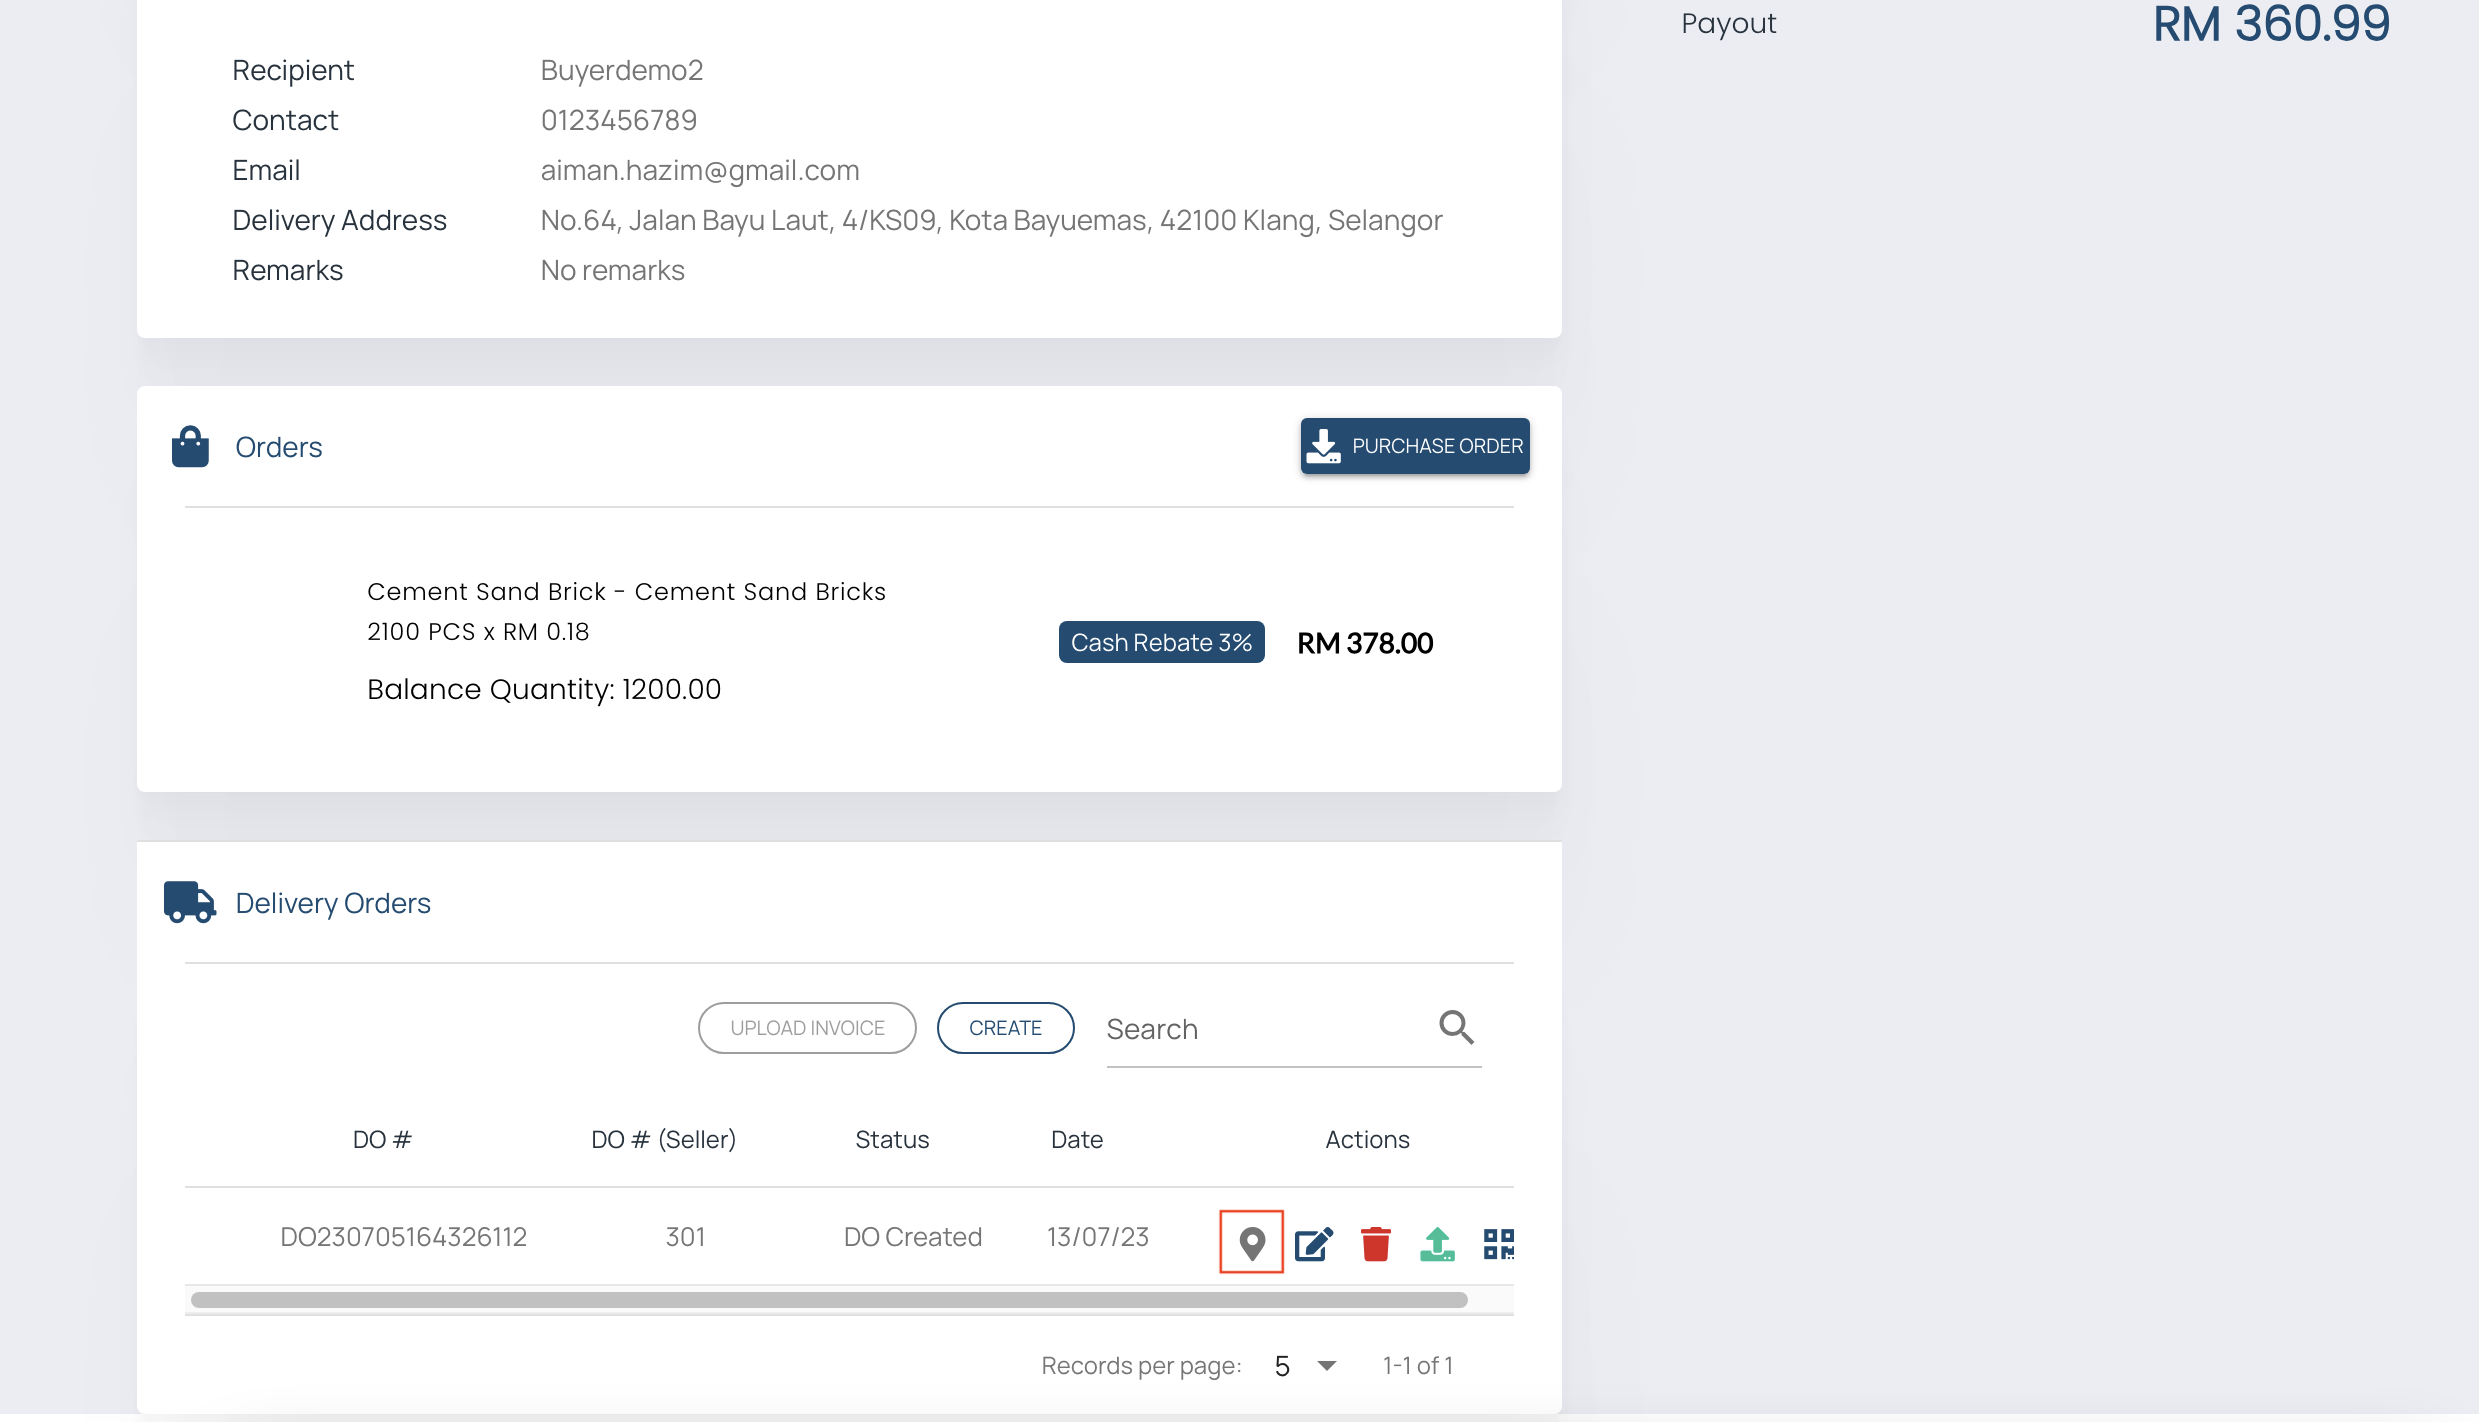Click the DO230705164326112 order number

pos(403,1237)
